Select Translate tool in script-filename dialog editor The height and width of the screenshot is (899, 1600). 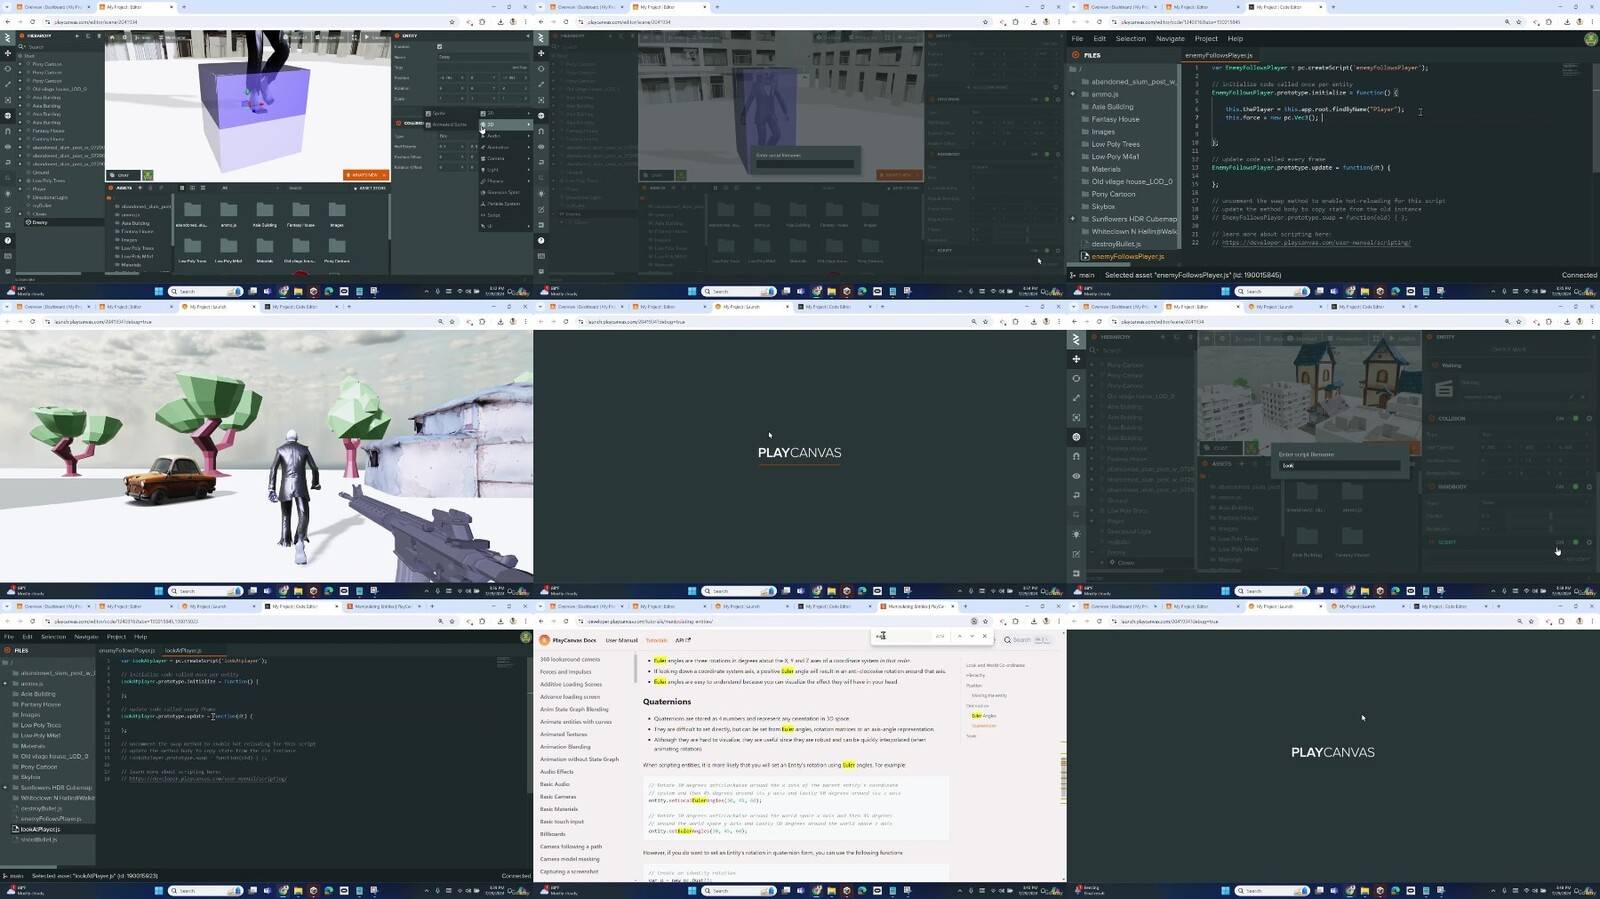point(1076,359)
